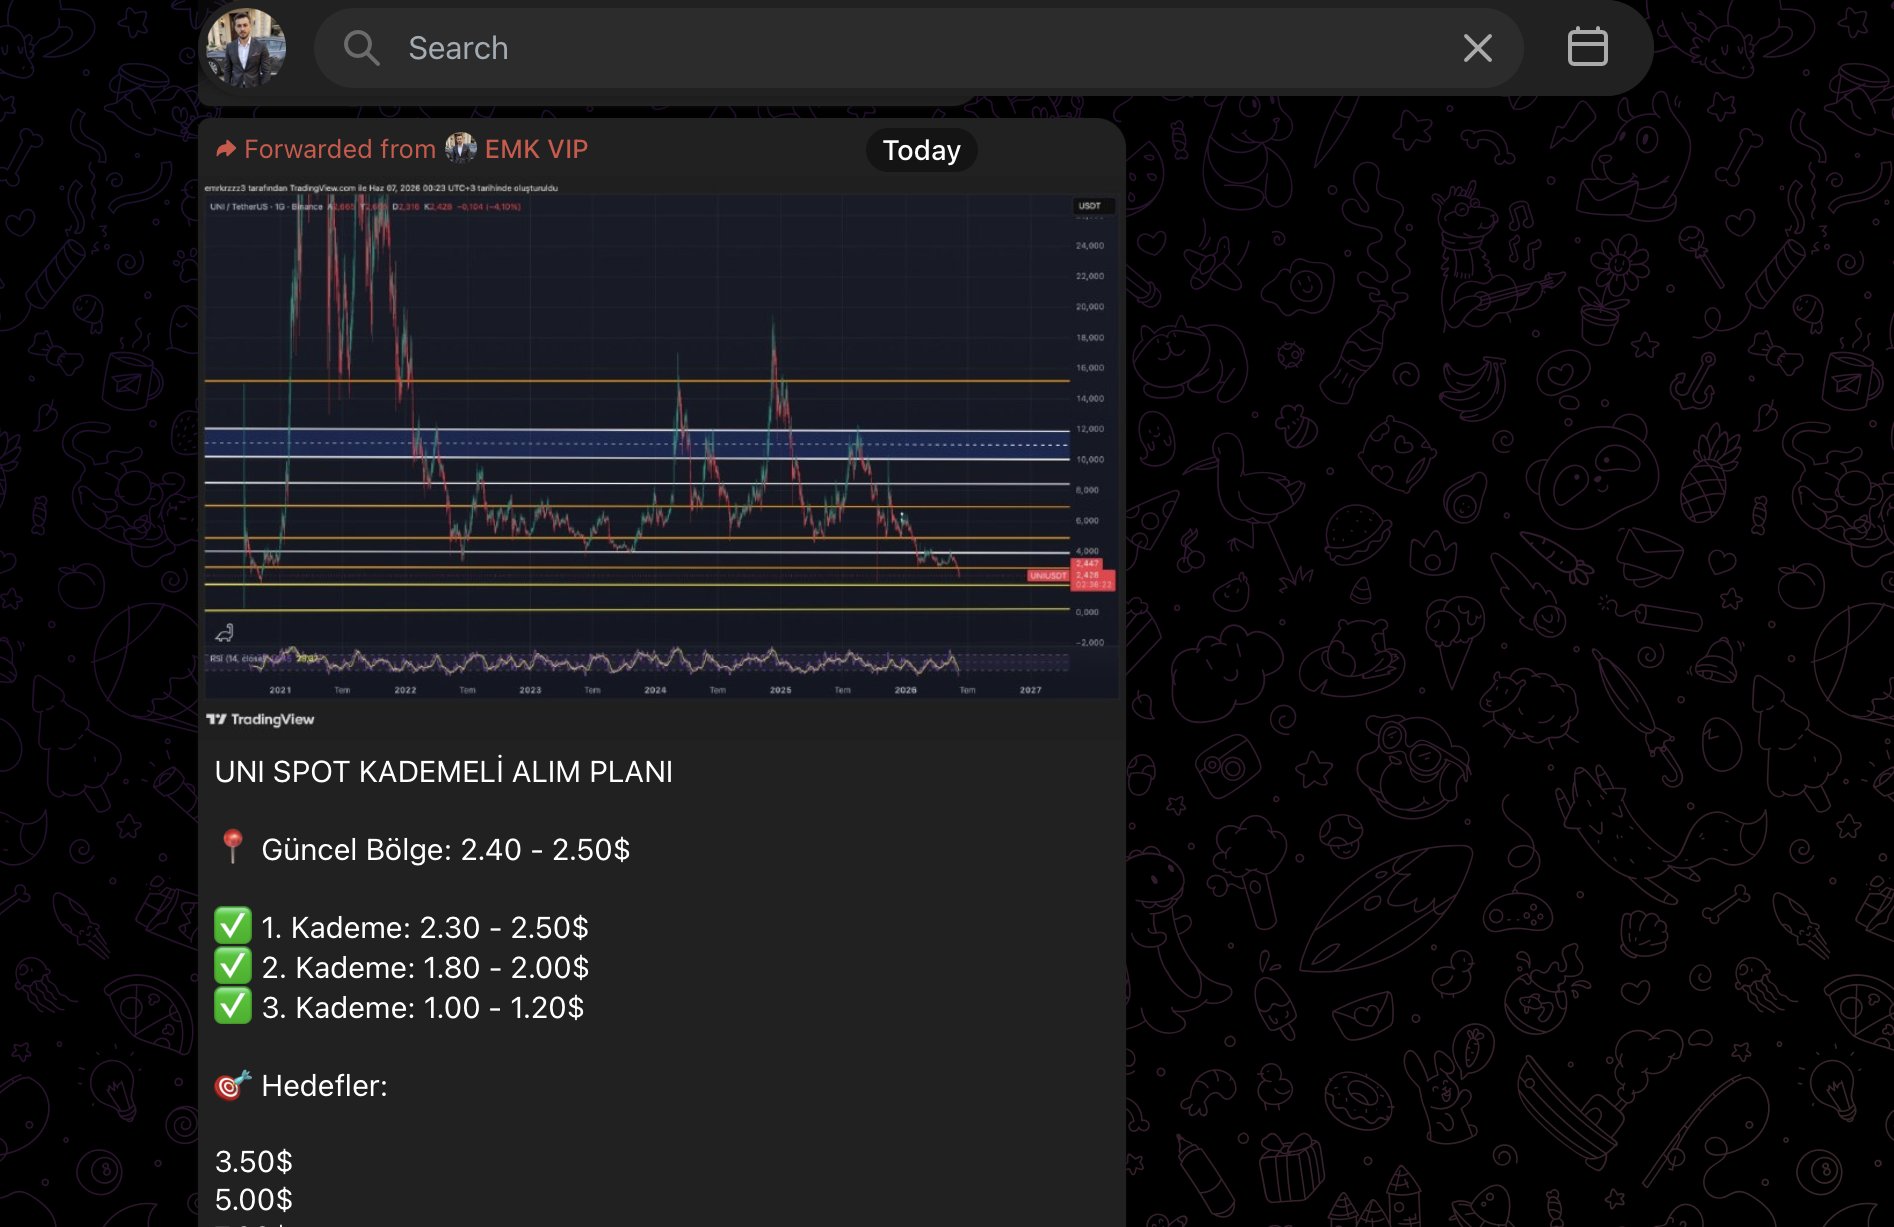Viewport: 1894px width, 1227px height.
Task: Open the chat profile photo
Action: point(246,47)
